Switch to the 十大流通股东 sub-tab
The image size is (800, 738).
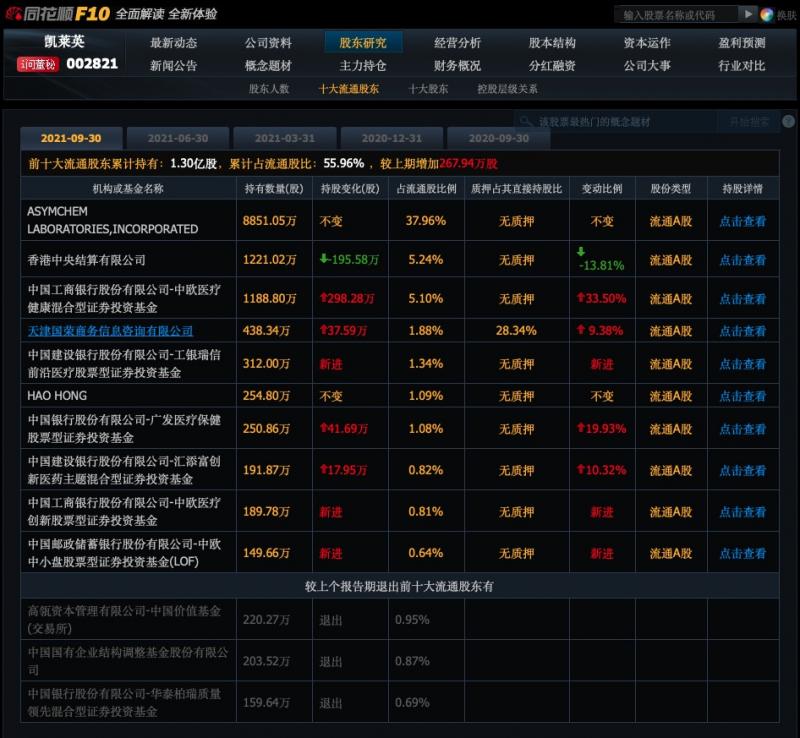348,89
